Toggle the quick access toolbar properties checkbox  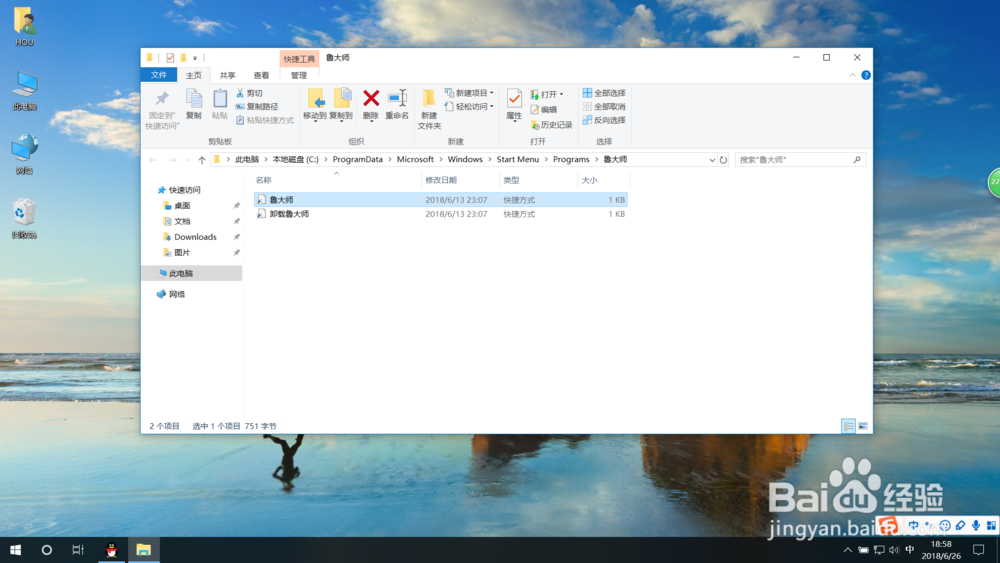(170, 58)
